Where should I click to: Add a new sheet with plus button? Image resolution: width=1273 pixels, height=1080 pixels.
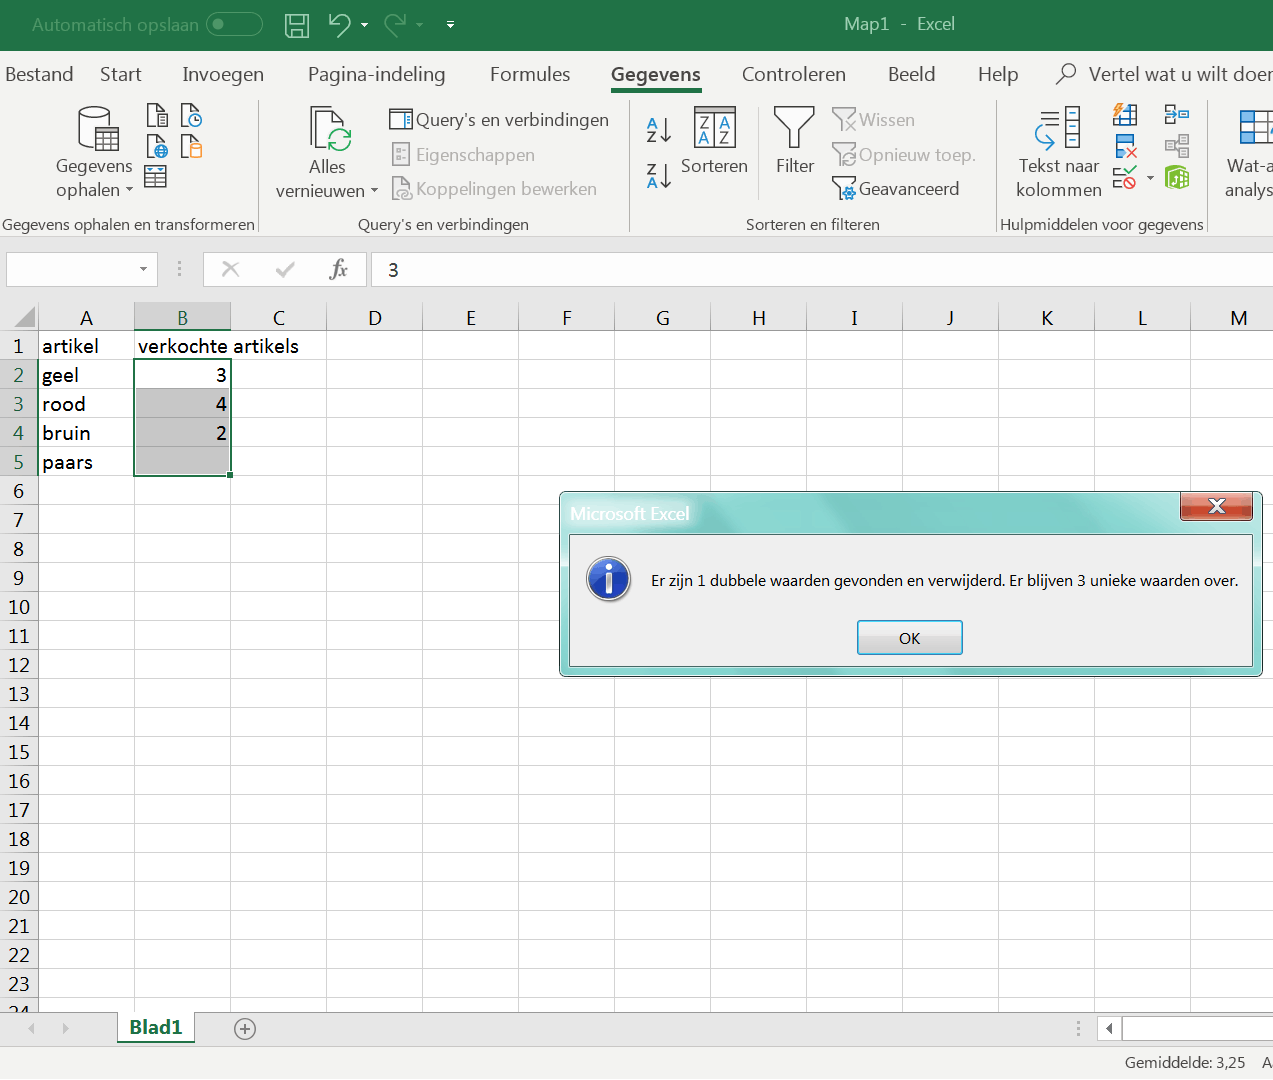(x=245, y=1028)
